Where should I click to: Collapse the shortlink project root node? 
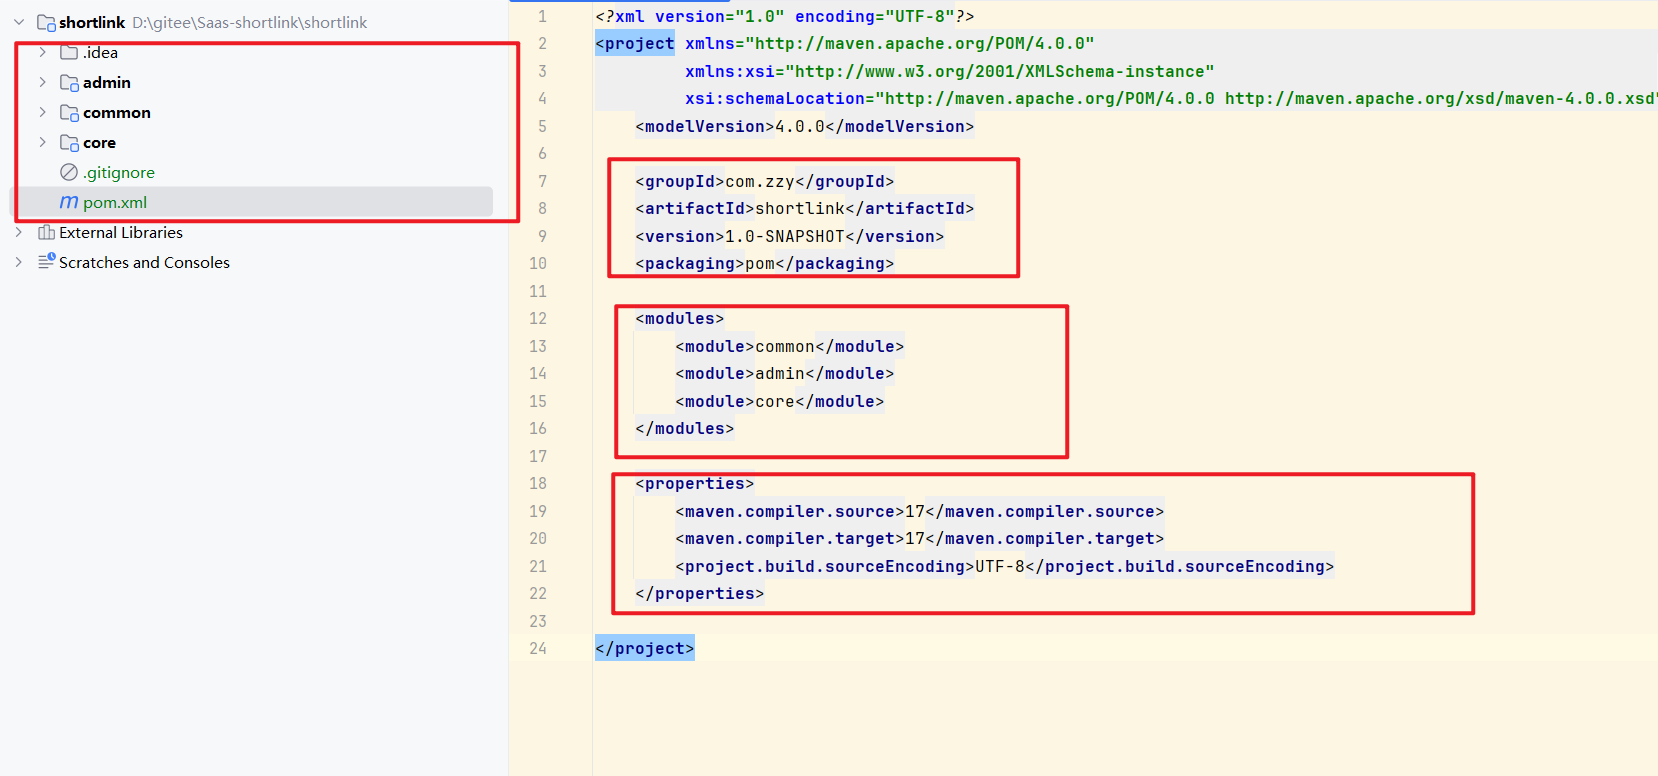(19, 22)
